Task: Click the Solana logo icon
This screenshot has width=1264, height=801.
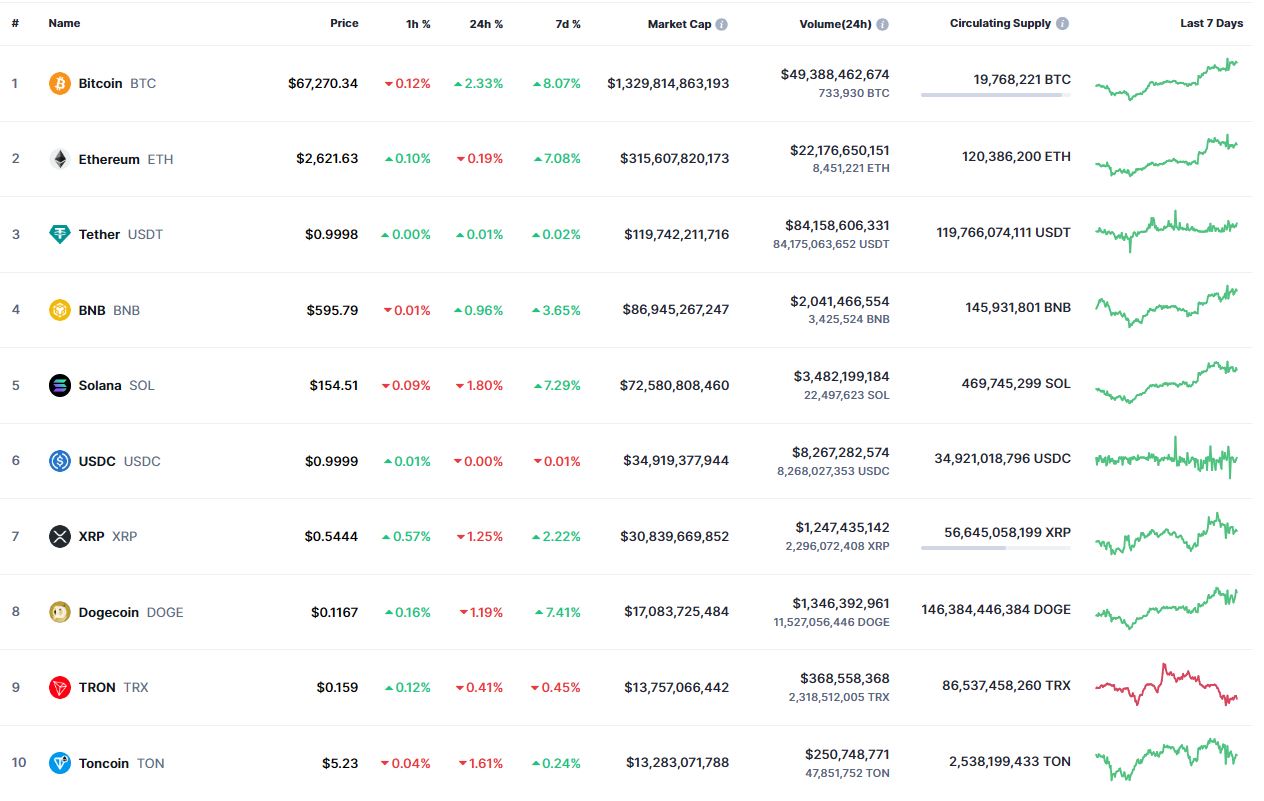Action: point(60,386)
